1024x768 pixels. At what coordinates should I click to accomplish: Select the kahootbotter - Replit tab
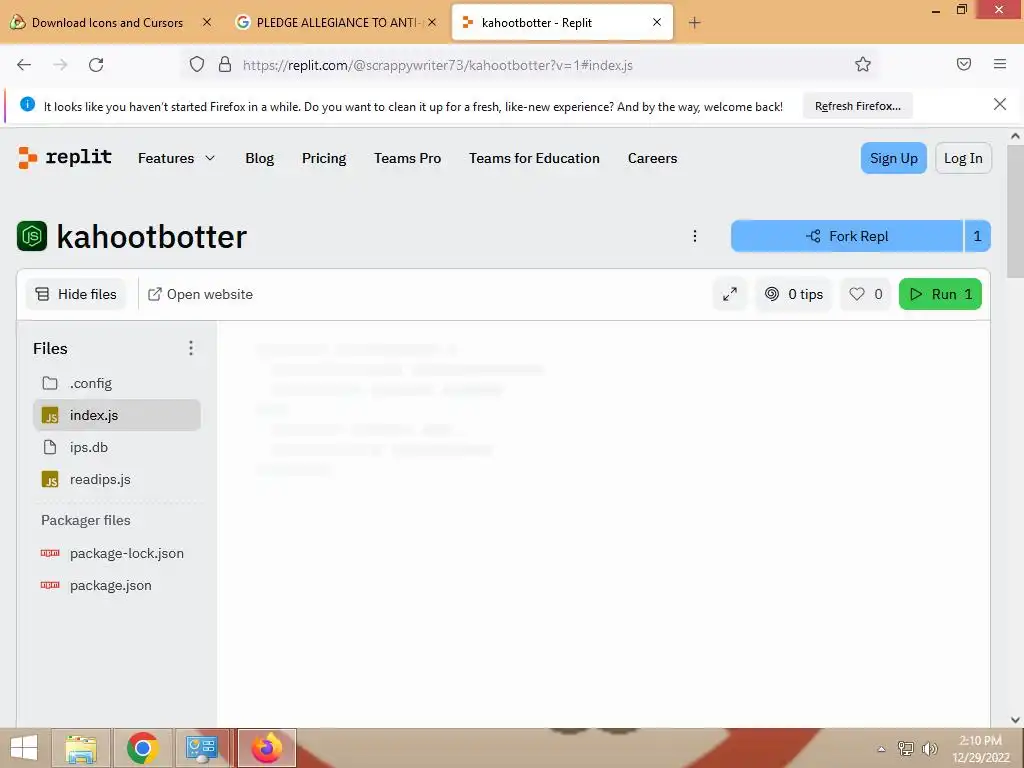[x=562, y=22]
